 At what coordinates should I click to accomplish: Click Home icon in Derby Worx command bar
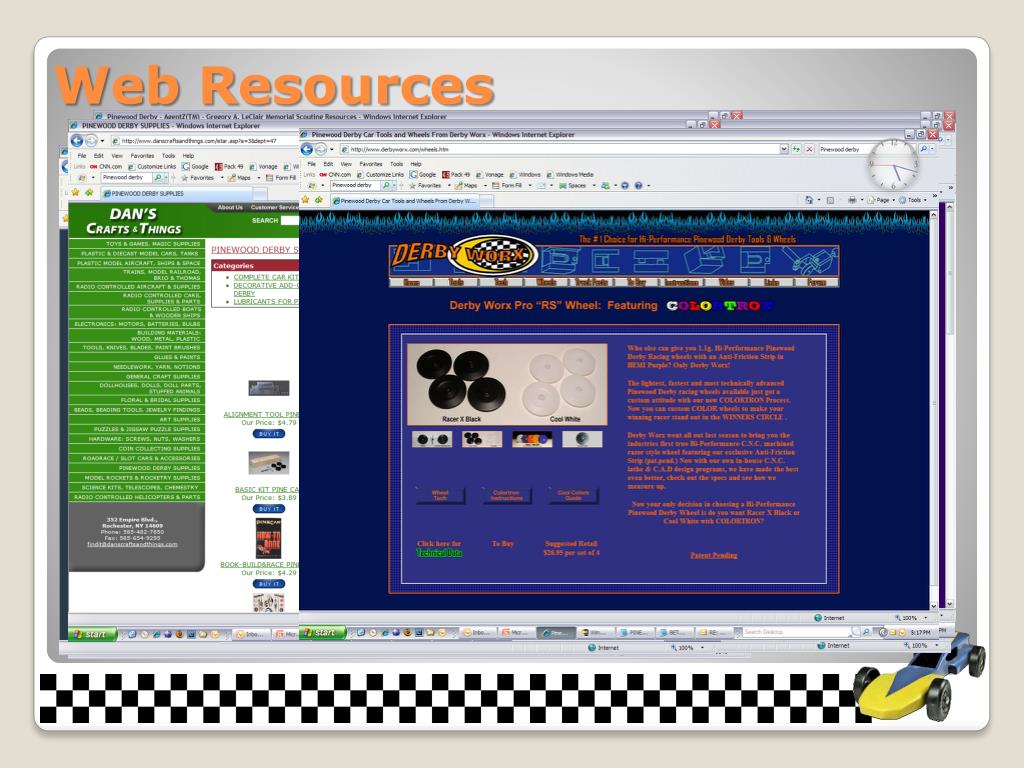(809, 200)
